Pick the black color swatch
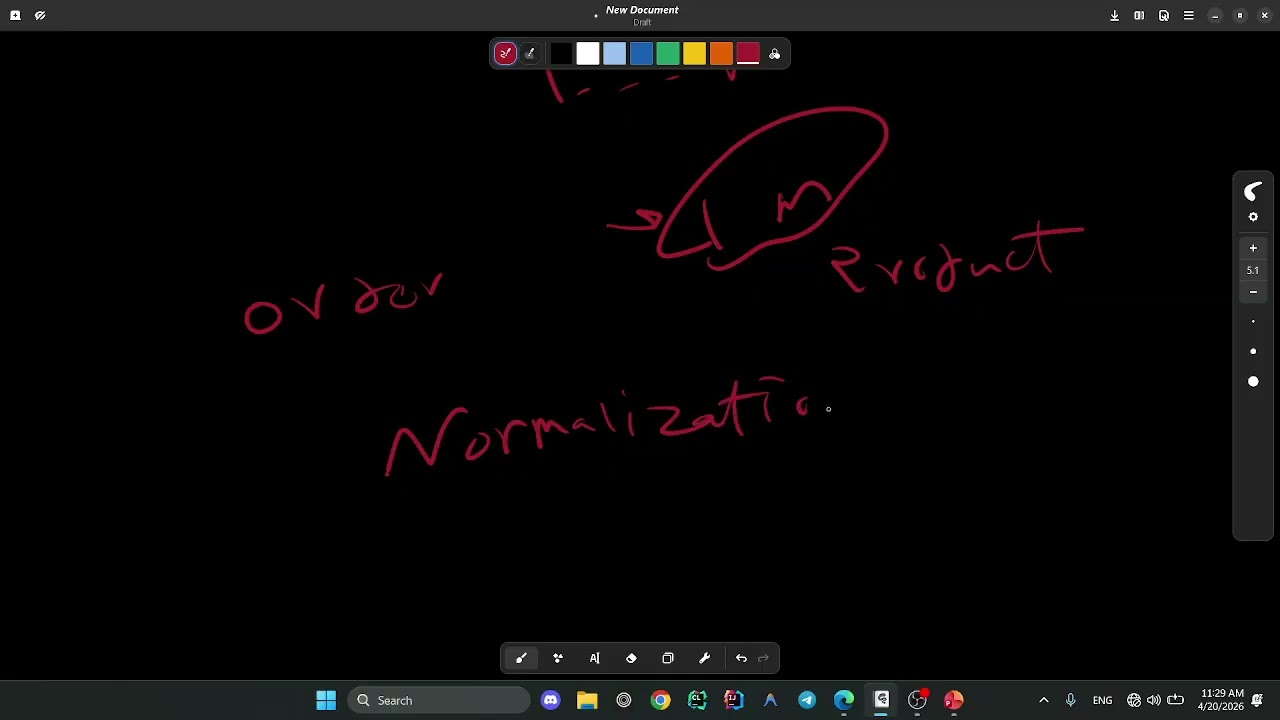 [561, 54]
